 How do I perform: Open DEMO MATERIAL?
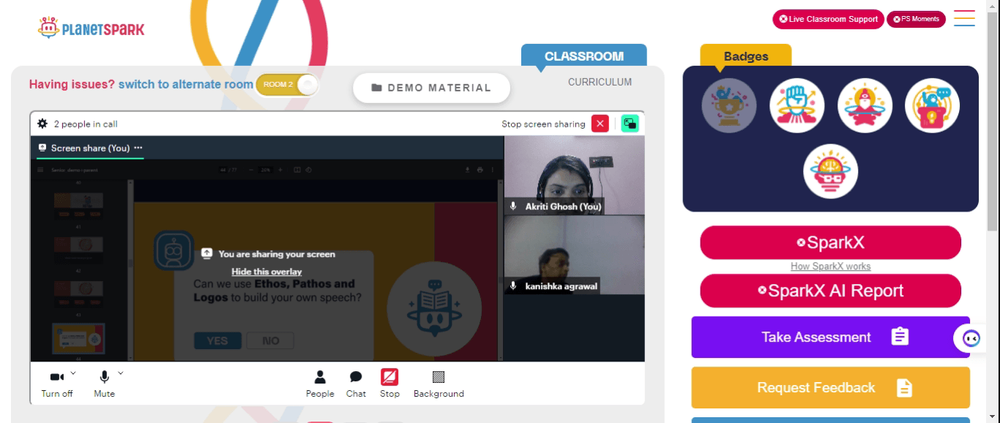432,88
